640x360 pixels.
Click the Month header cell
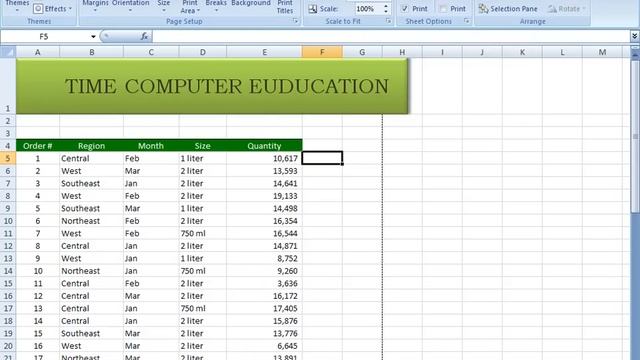tap(151, 146)
